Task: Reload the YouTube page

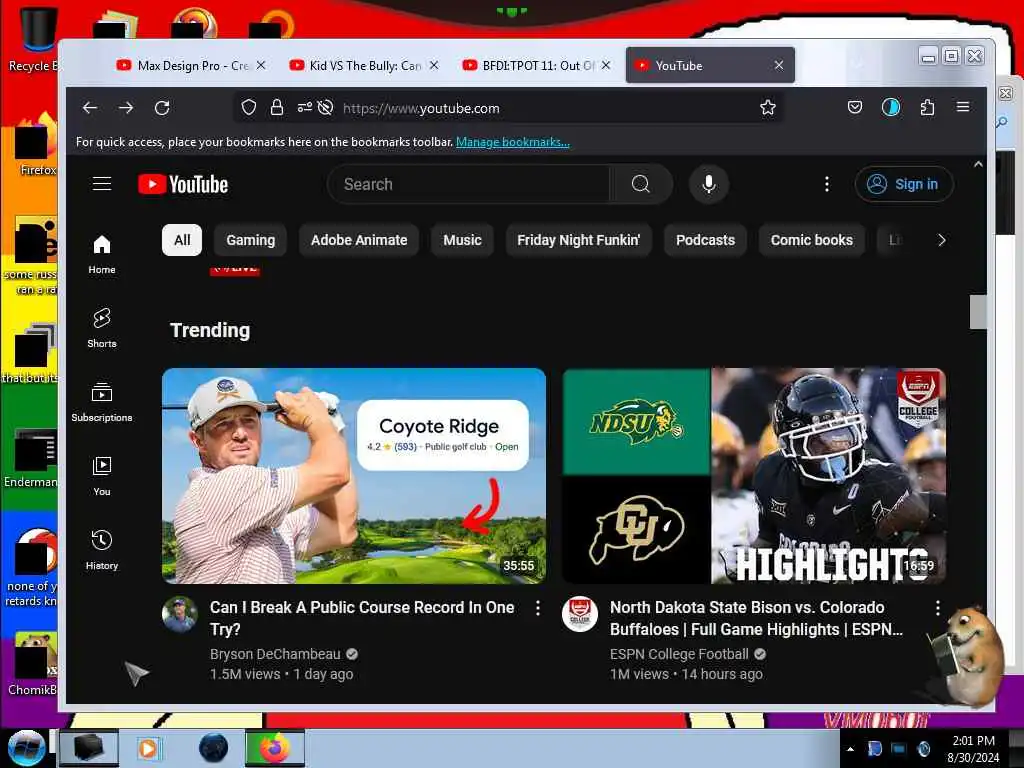Action: [x=162, y=108]
